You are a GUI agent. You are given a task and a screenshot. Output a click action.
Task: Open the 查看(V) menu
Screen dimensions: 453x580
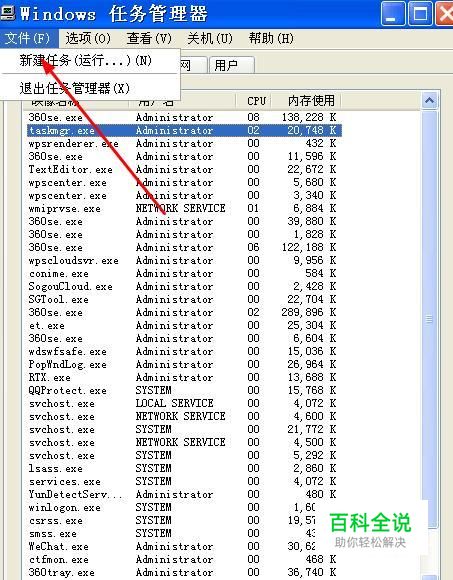coord(149,38)
